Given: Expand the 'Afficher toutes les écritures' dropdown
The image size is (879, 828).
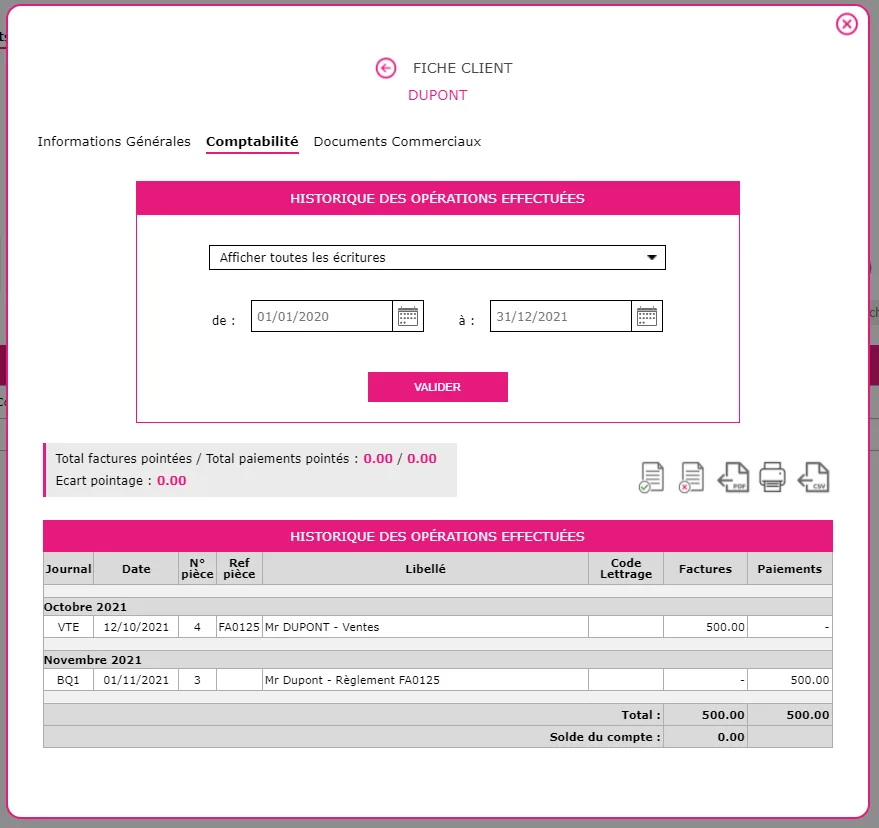Looking at the screenshot, I should click(x=437, y=257).
